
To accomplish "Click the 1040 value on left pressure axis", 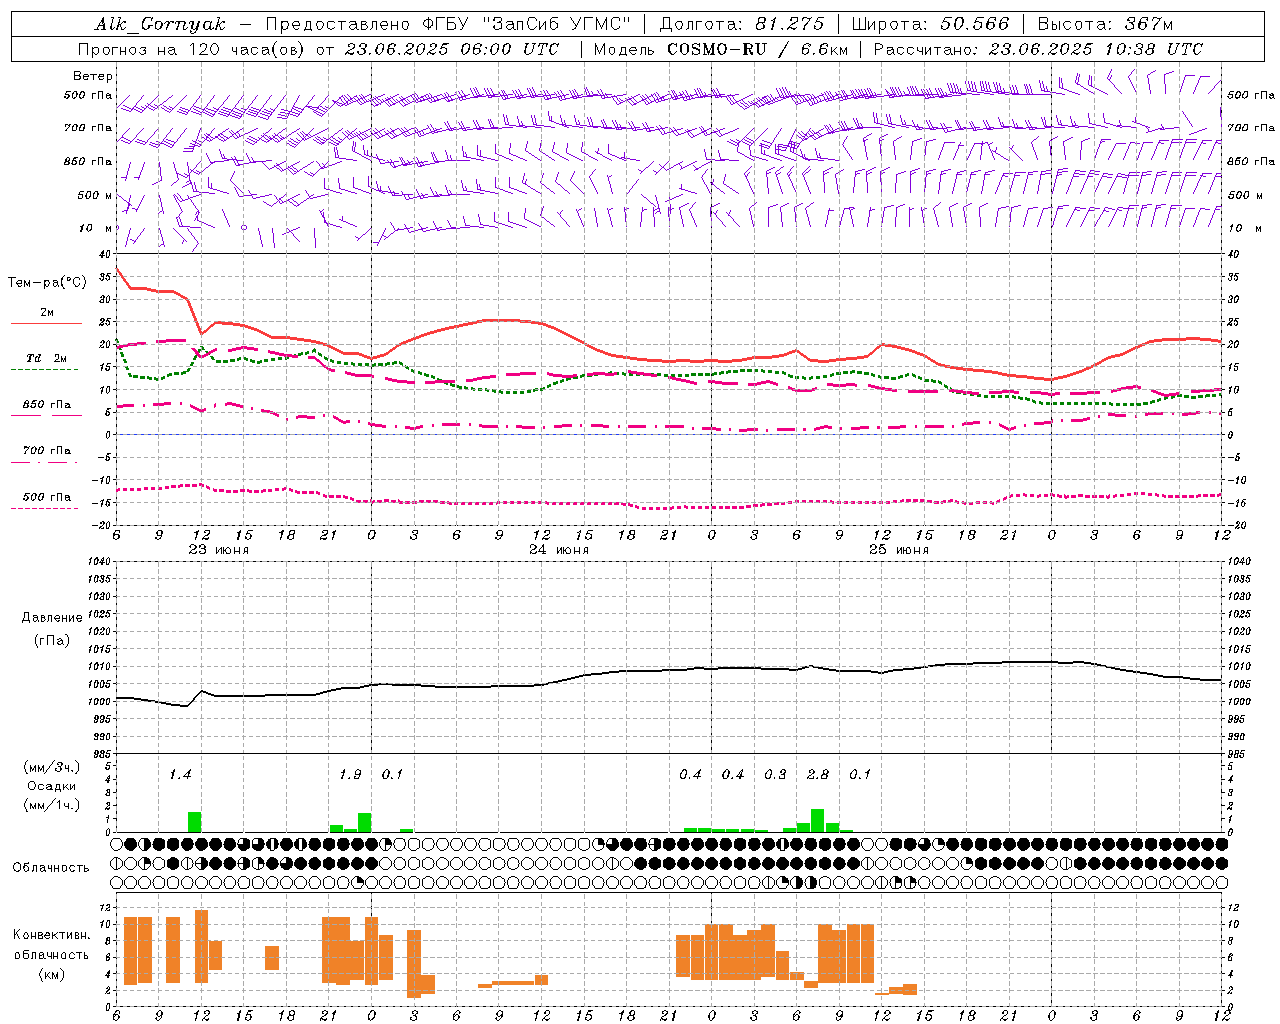I will 99,561.
